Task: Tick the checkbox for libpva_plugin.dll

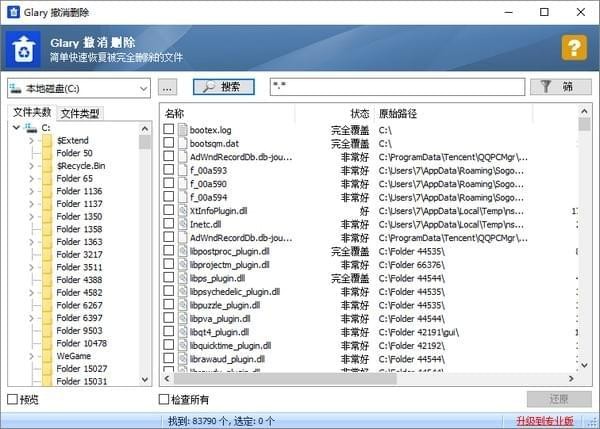Action: (x=169, y=318)
